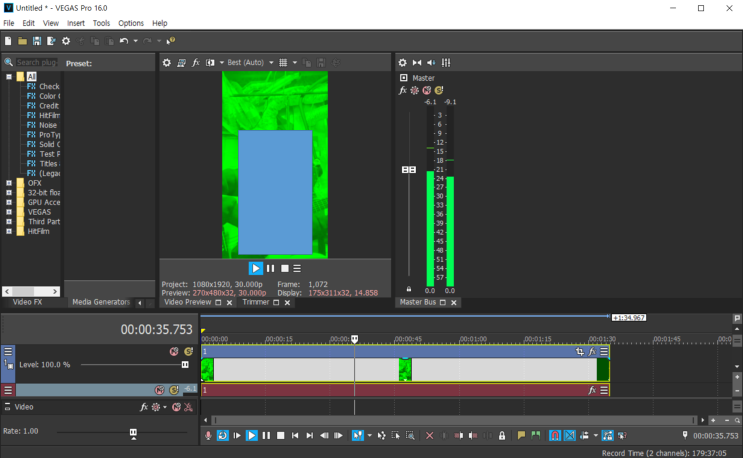Click the Master FX button under Master
The image size is (743, 458).
(x=403, y=90)
